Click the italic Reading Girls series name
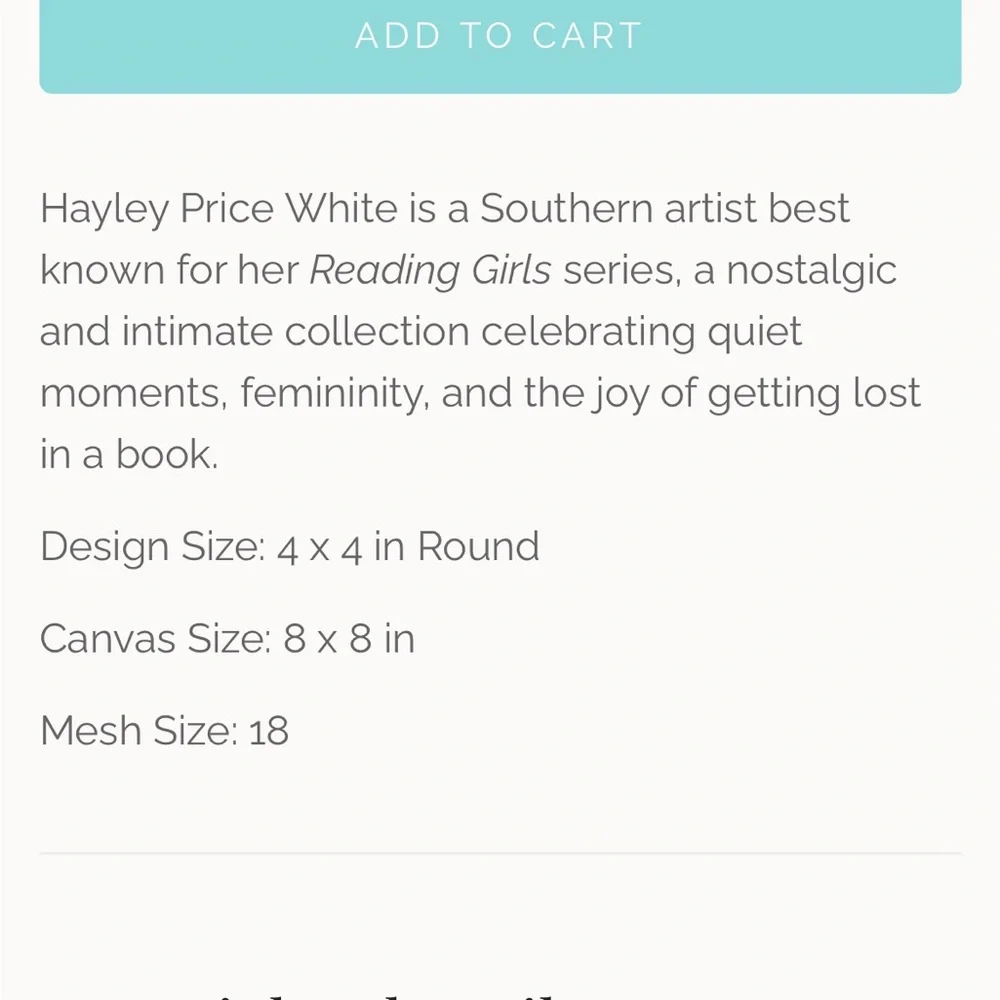 click(430, 270)
